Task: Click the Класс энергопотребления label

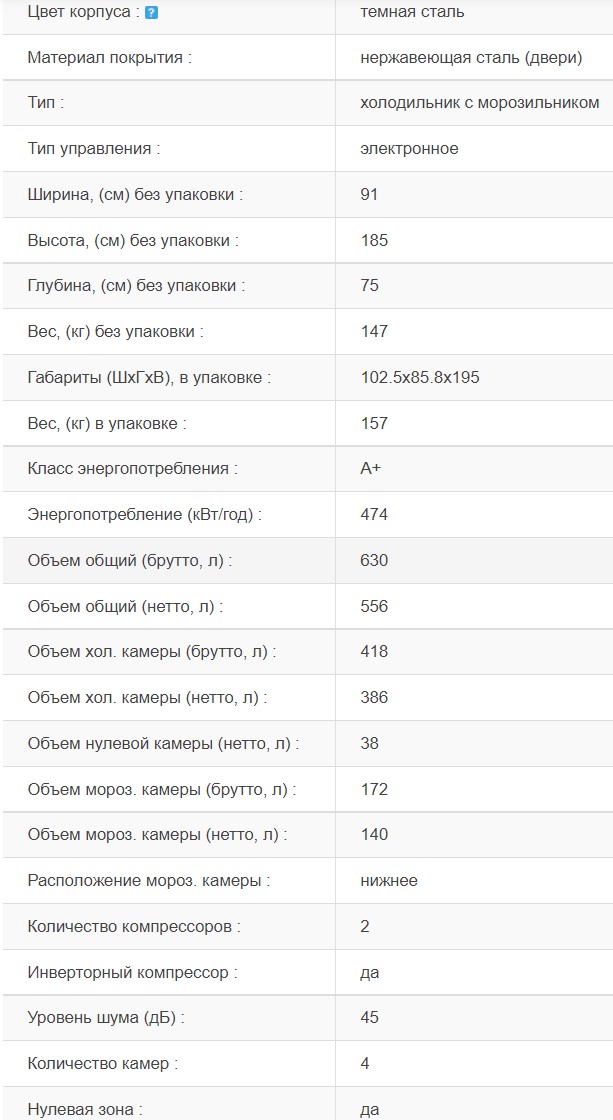Action: pos(133,469)
